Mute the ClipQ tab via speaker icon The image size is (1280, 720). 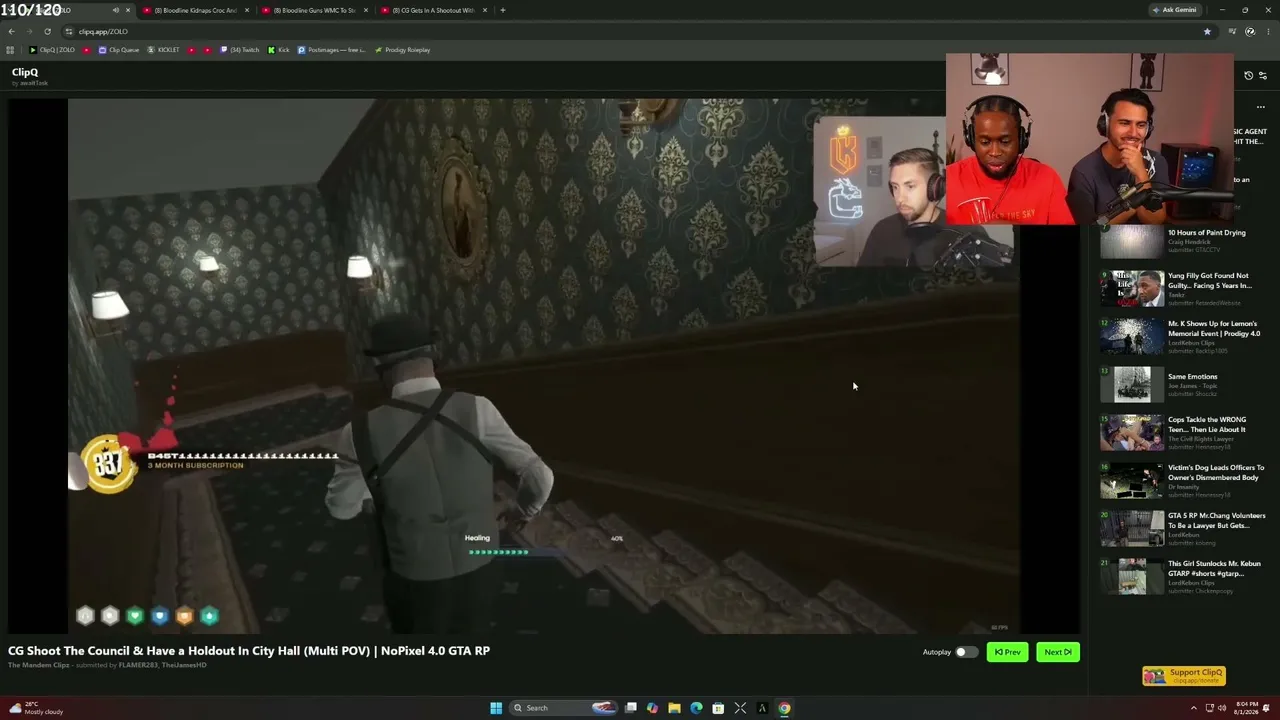pos(116,10)
